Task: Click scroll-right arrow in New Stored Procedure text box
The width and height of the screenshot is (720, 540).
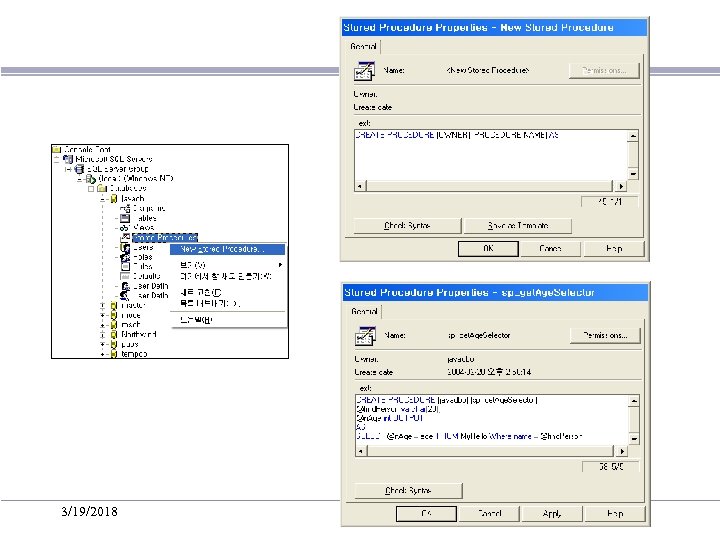Action: tap(621, 186)
